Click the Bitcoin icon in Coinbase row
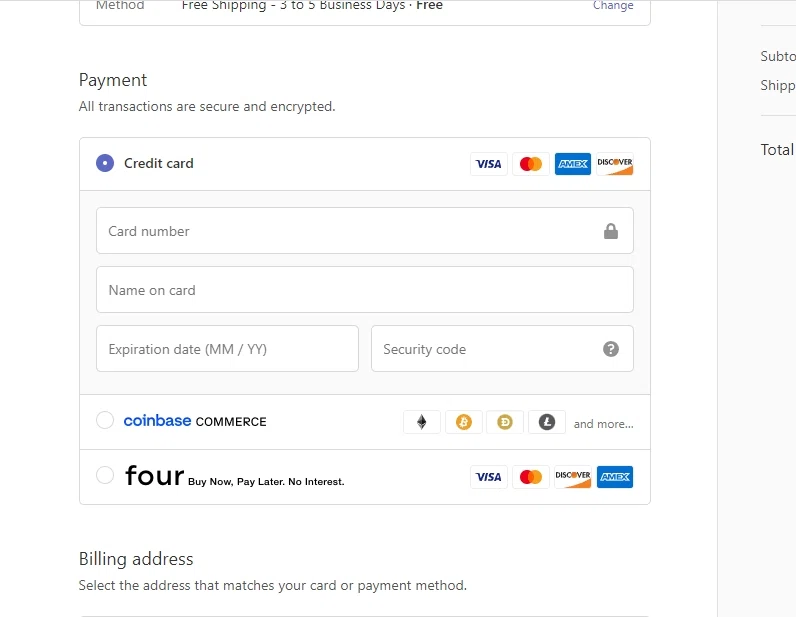 click(x=463, y=422)
